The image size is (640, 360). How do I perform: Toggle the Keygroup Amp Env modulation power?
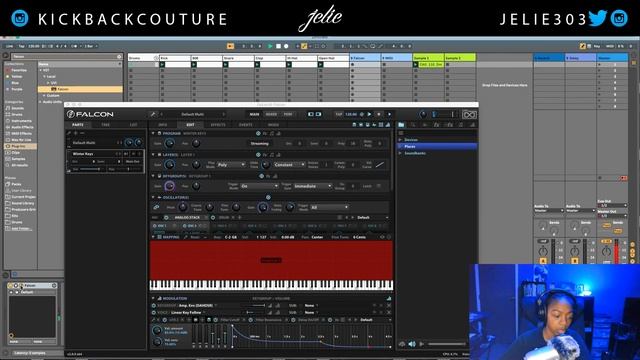[x=153, y=305]
